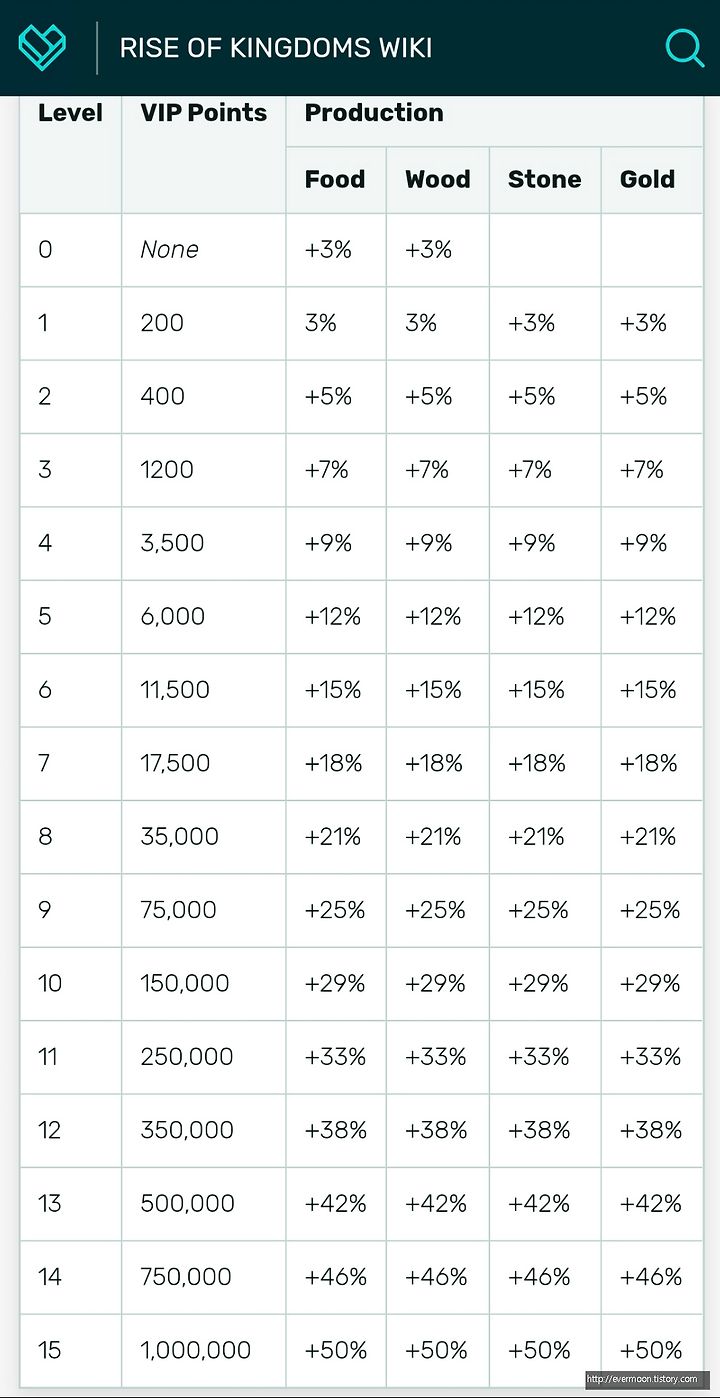Select the Gold column header
Image resolution: width=720 pixels, height=1398 pixels.
(x=652, y=180)
